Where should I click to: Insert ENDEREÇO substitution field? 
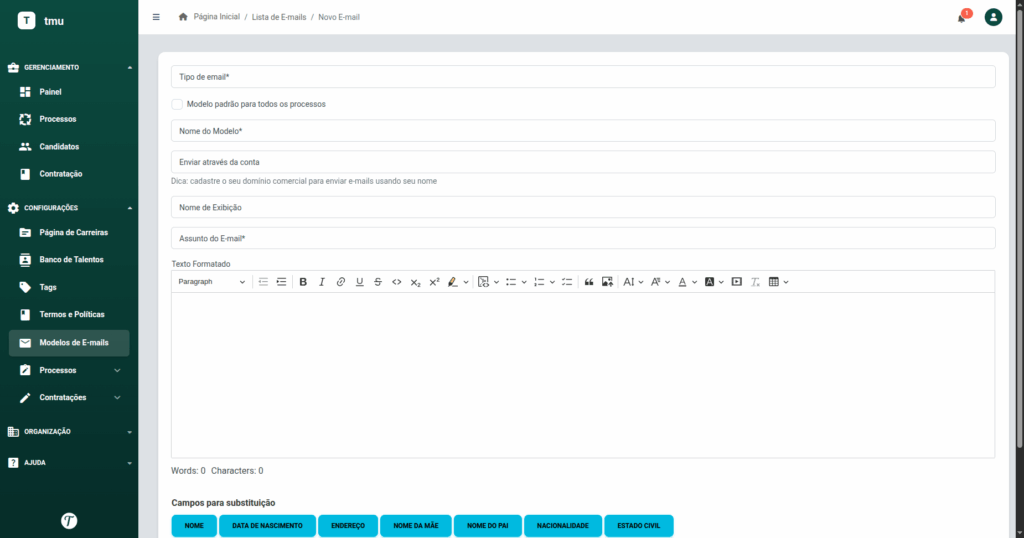pyautogui.click(x=347, y=526)
